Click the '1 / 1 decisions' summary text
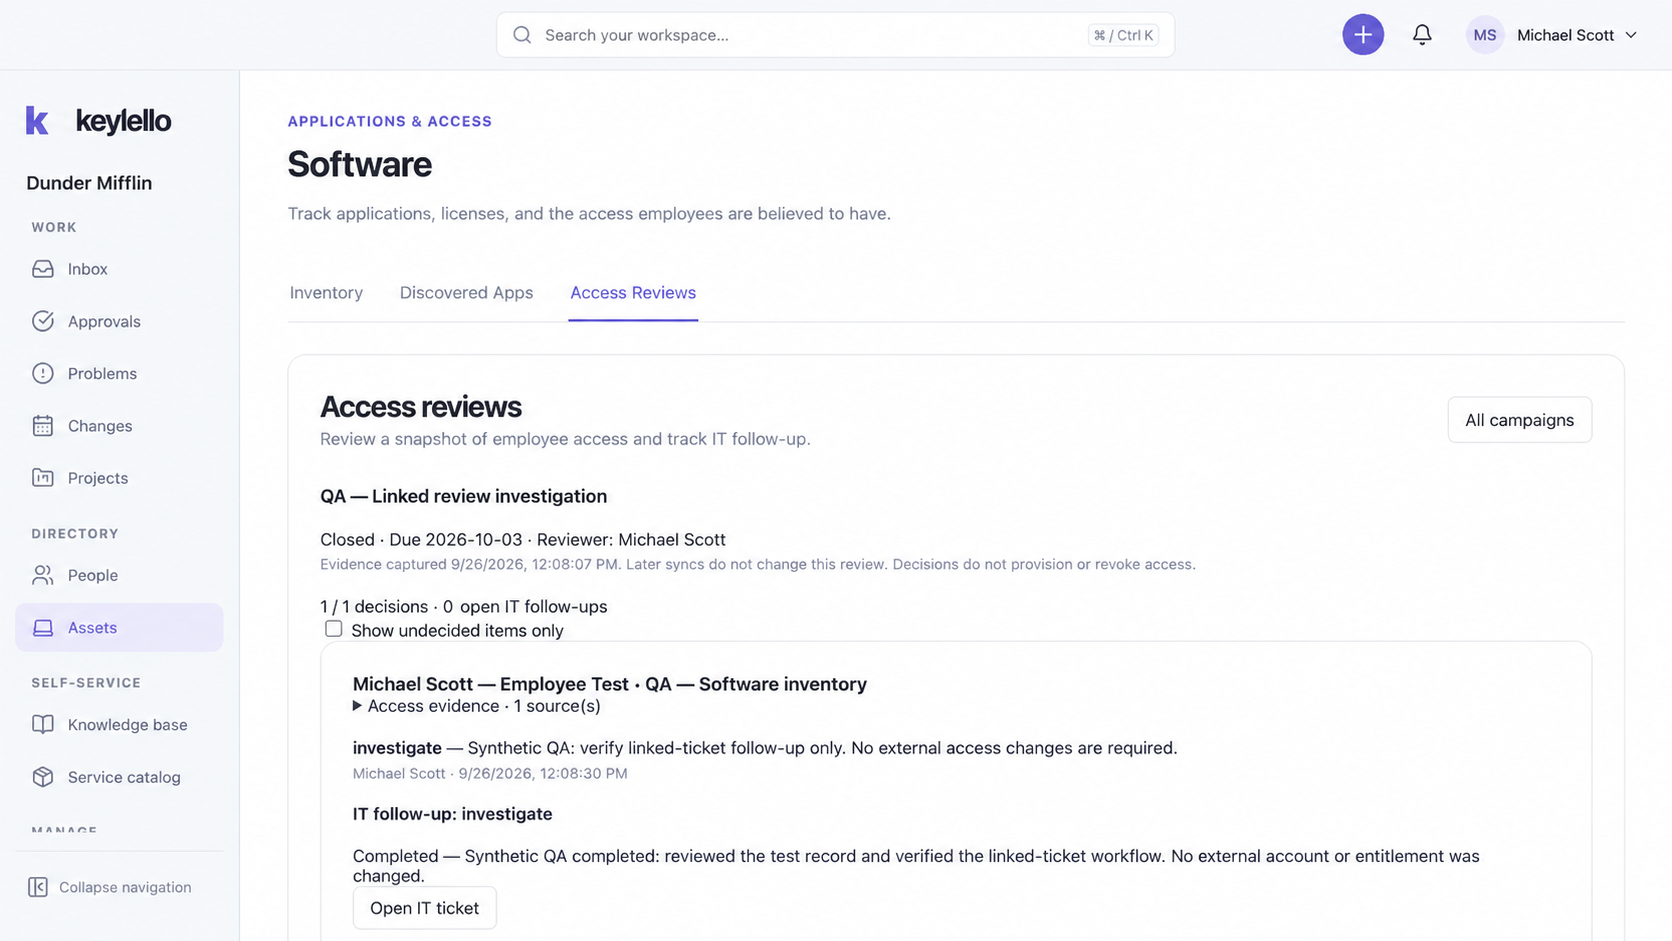This screenshot has width=1672, height=941. tap(374, 607)
